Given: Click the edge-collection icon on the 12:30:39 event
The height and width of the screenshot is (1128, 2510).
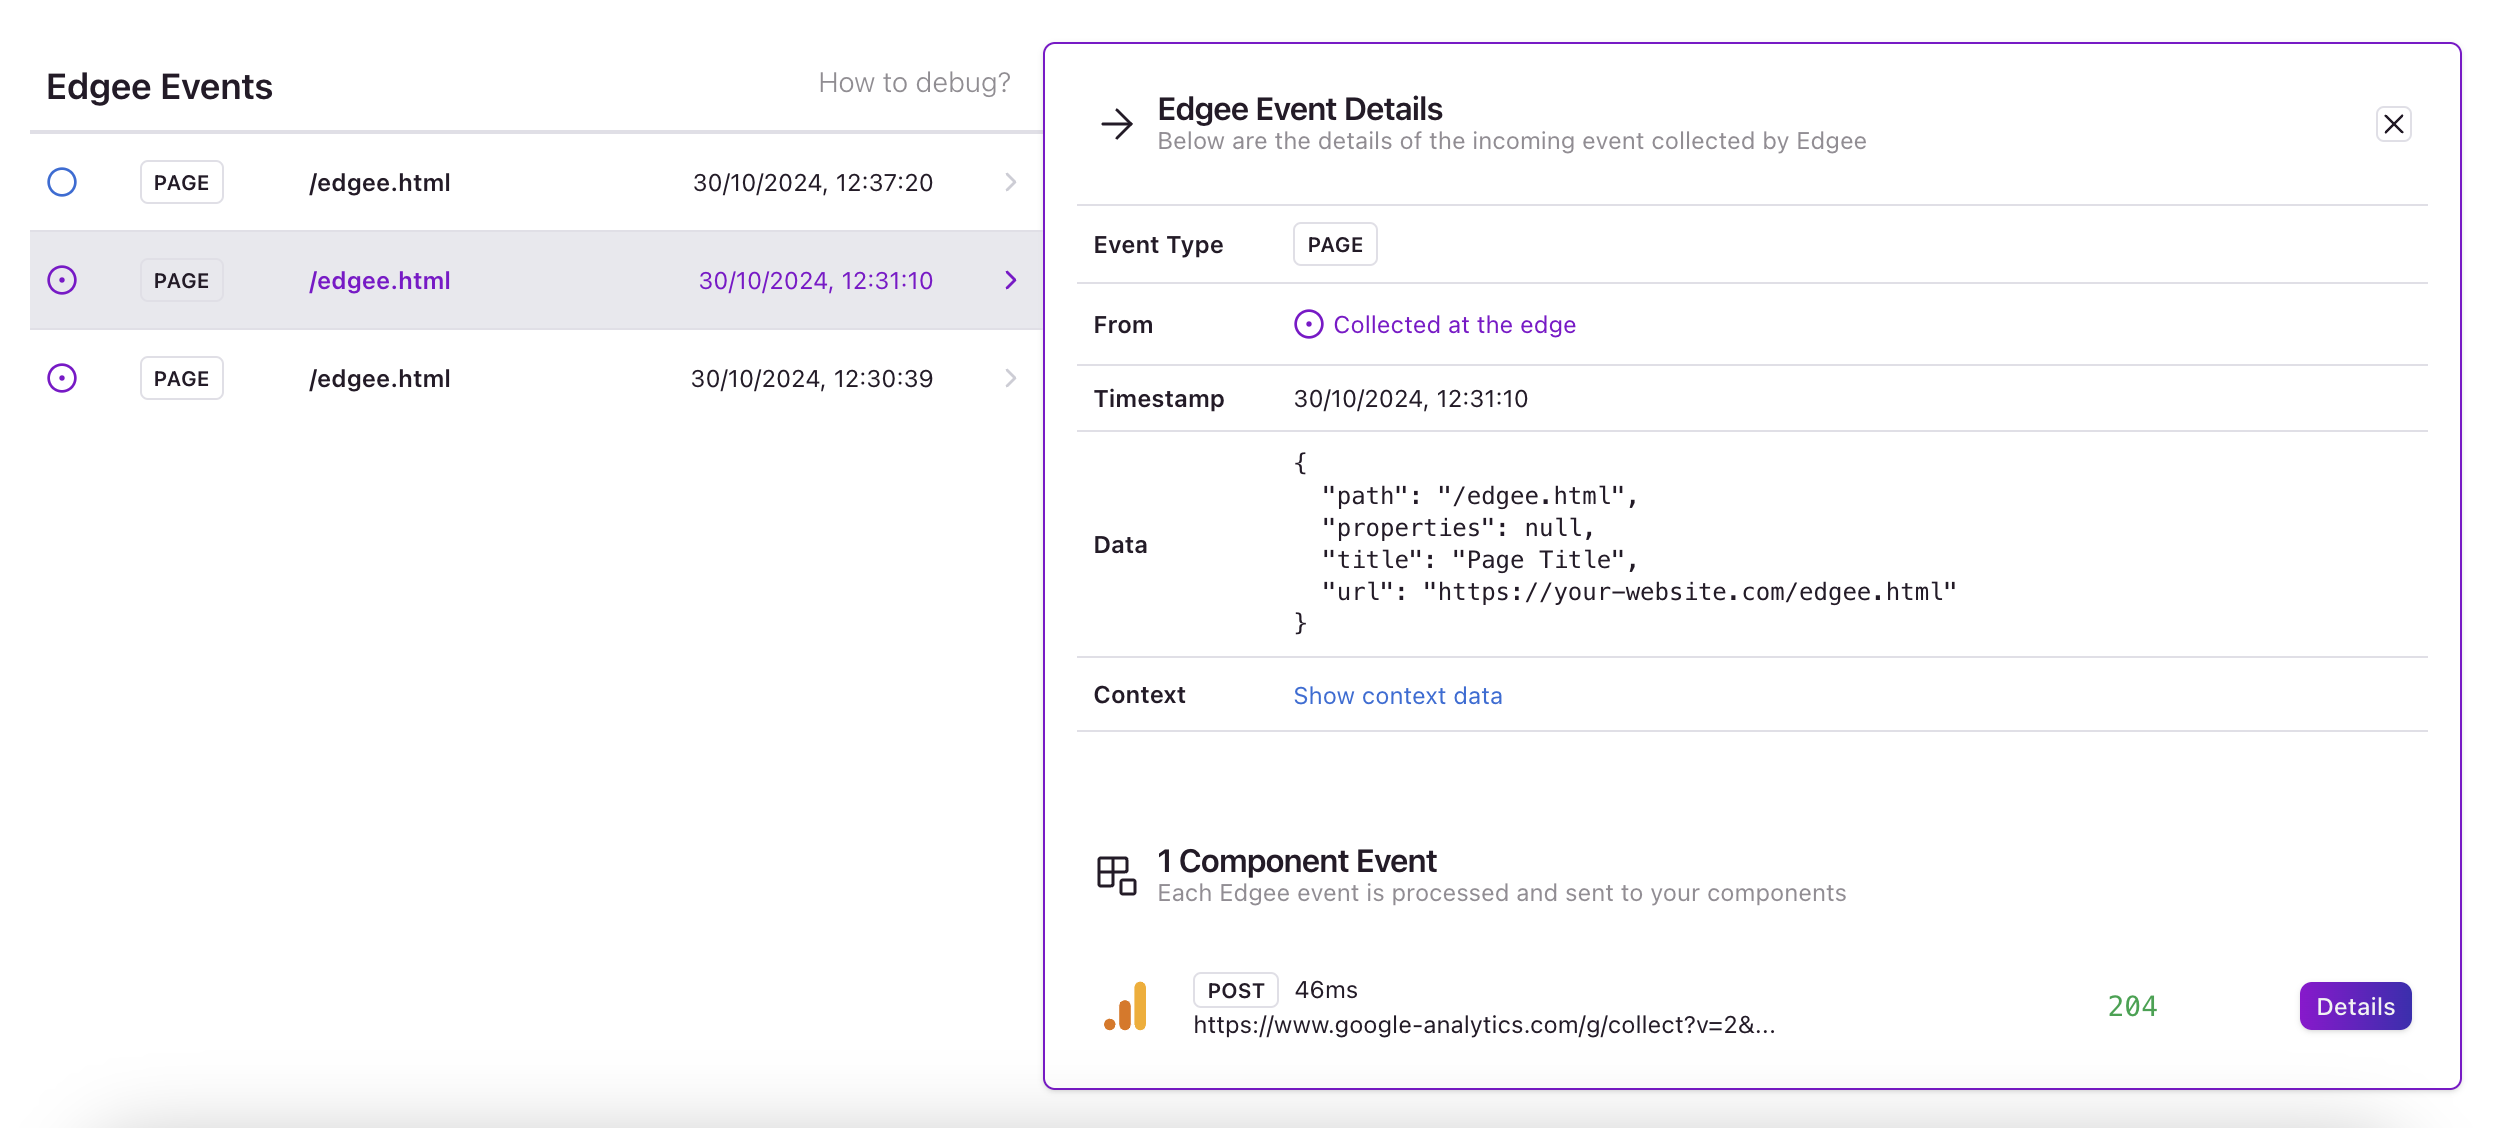Looking at the screenshot, I should (x=62, y=378).
